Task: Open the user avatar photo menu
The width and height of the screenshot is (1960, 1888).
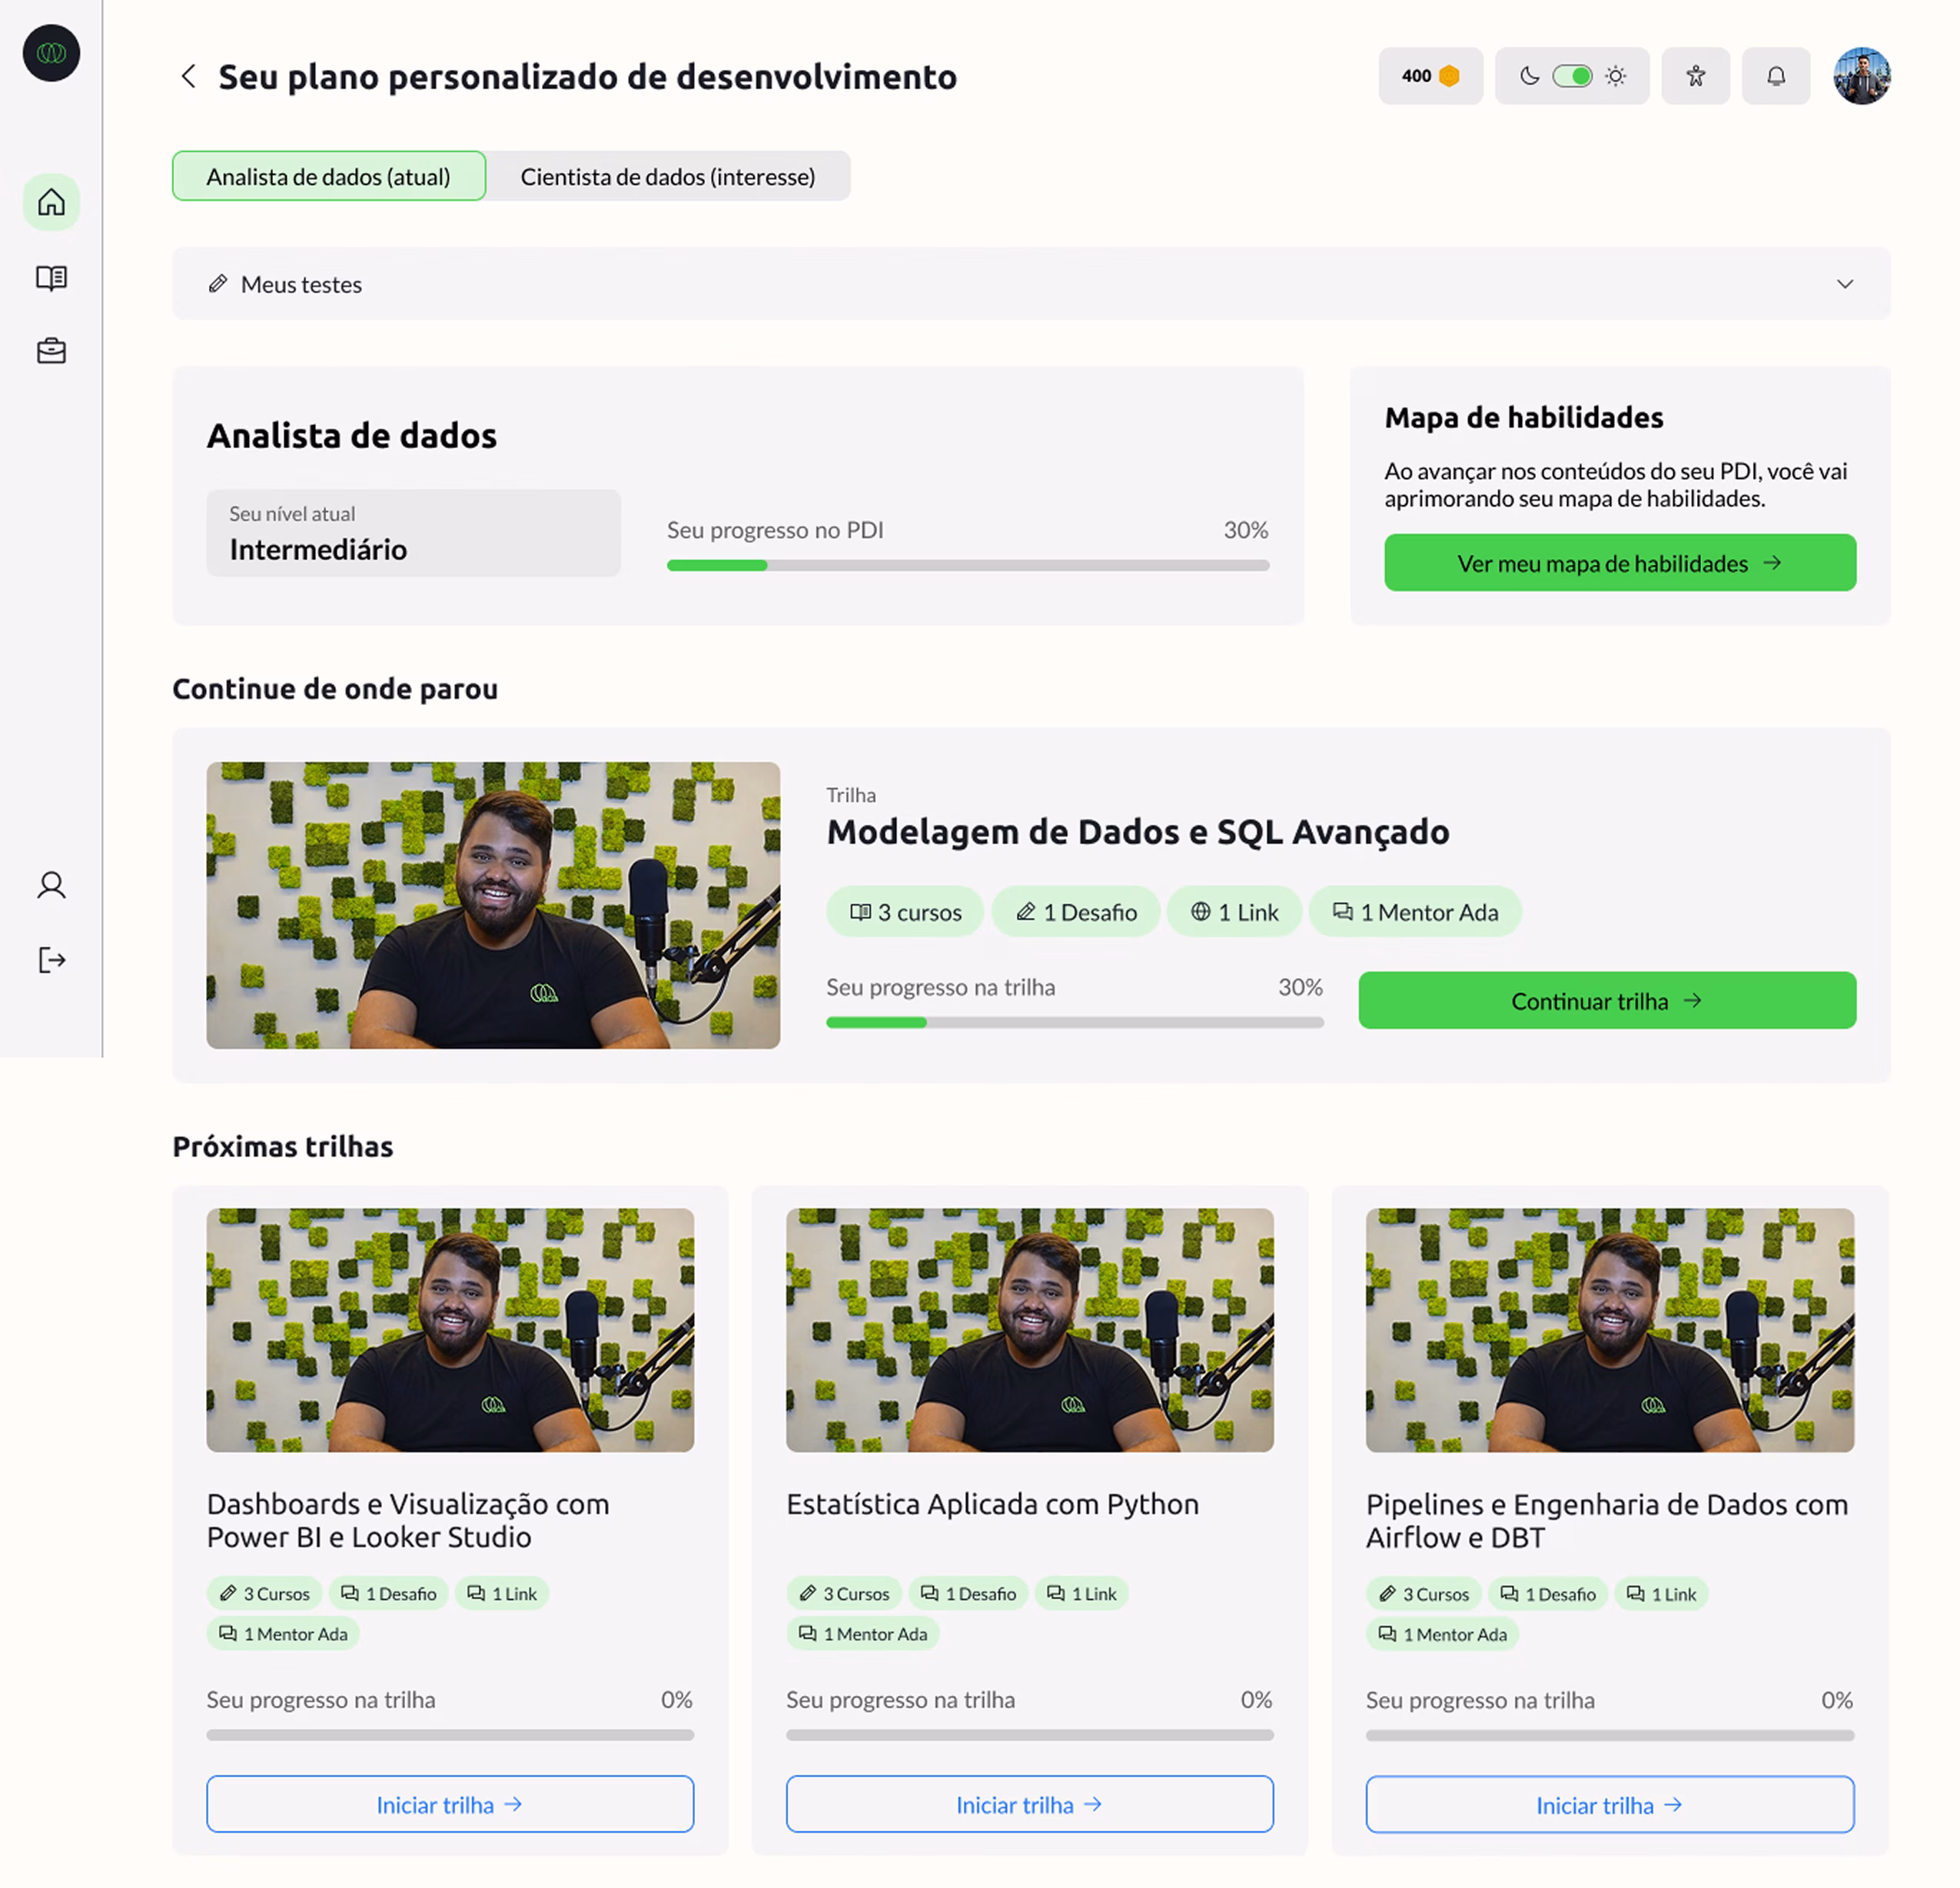Action: (1861, 76)
